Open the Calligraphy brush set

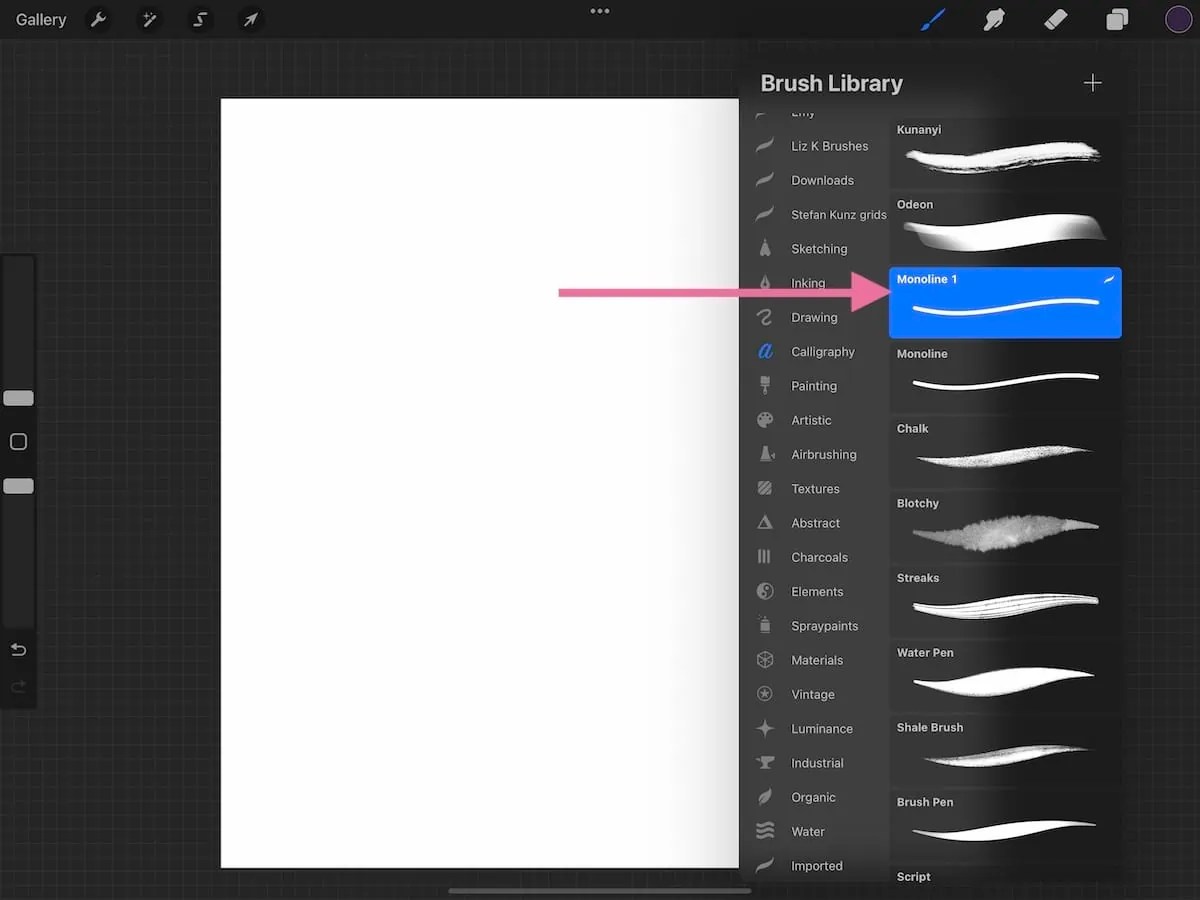click(823, 351)
